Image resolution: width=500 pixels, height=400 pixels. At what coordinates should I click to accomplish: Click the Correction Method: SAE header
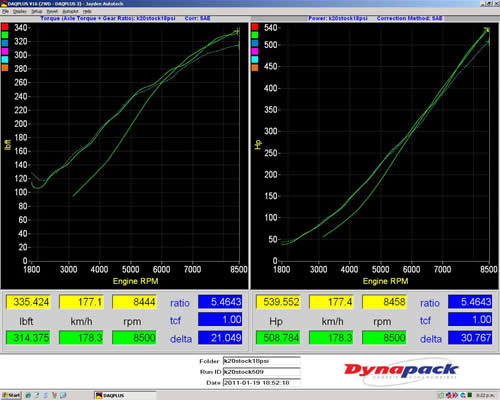click(409, 18)
